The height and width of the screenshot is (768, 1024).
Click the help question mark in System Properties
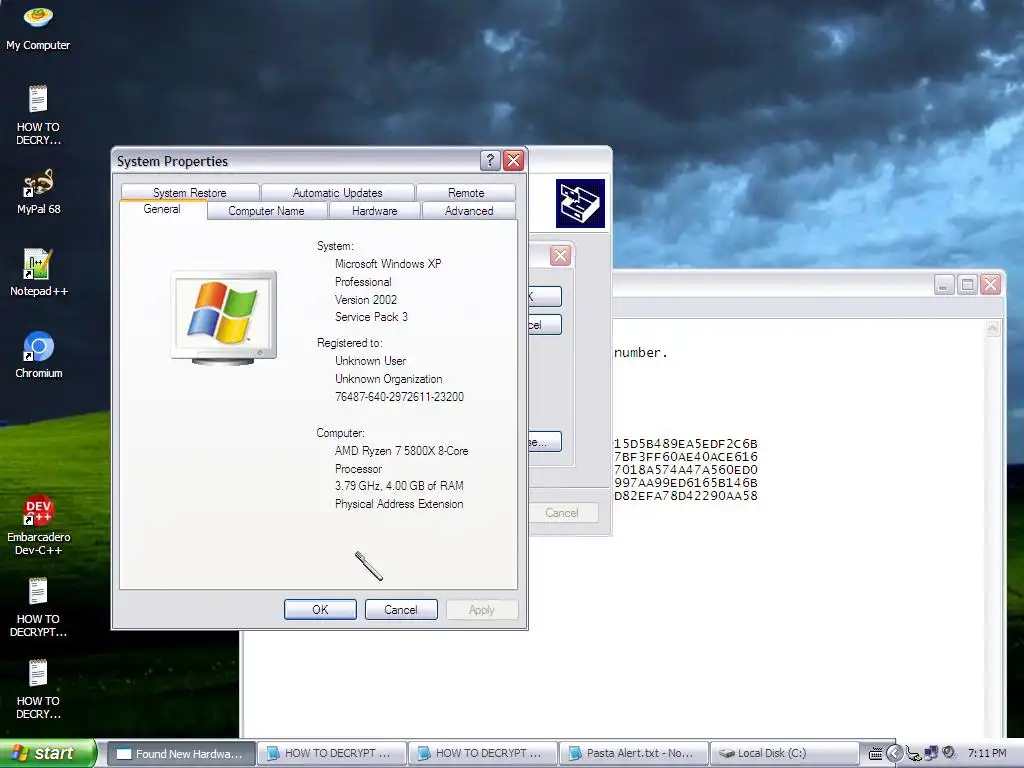[x=490, y=160]
